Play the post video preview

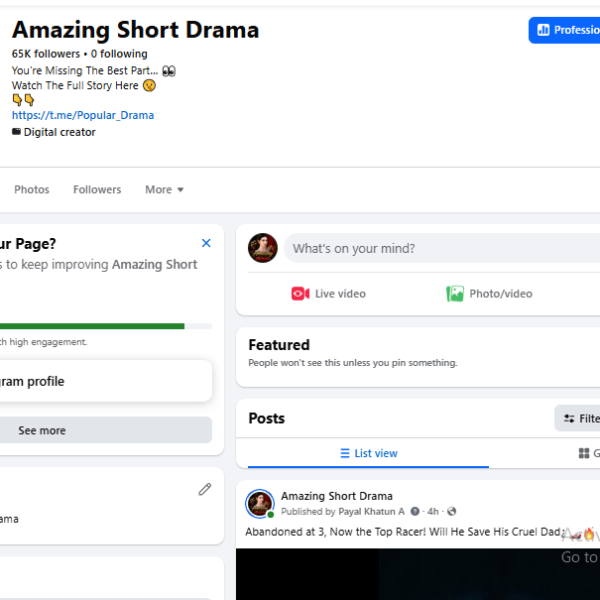pyautogui.click(x=418, y=574)
